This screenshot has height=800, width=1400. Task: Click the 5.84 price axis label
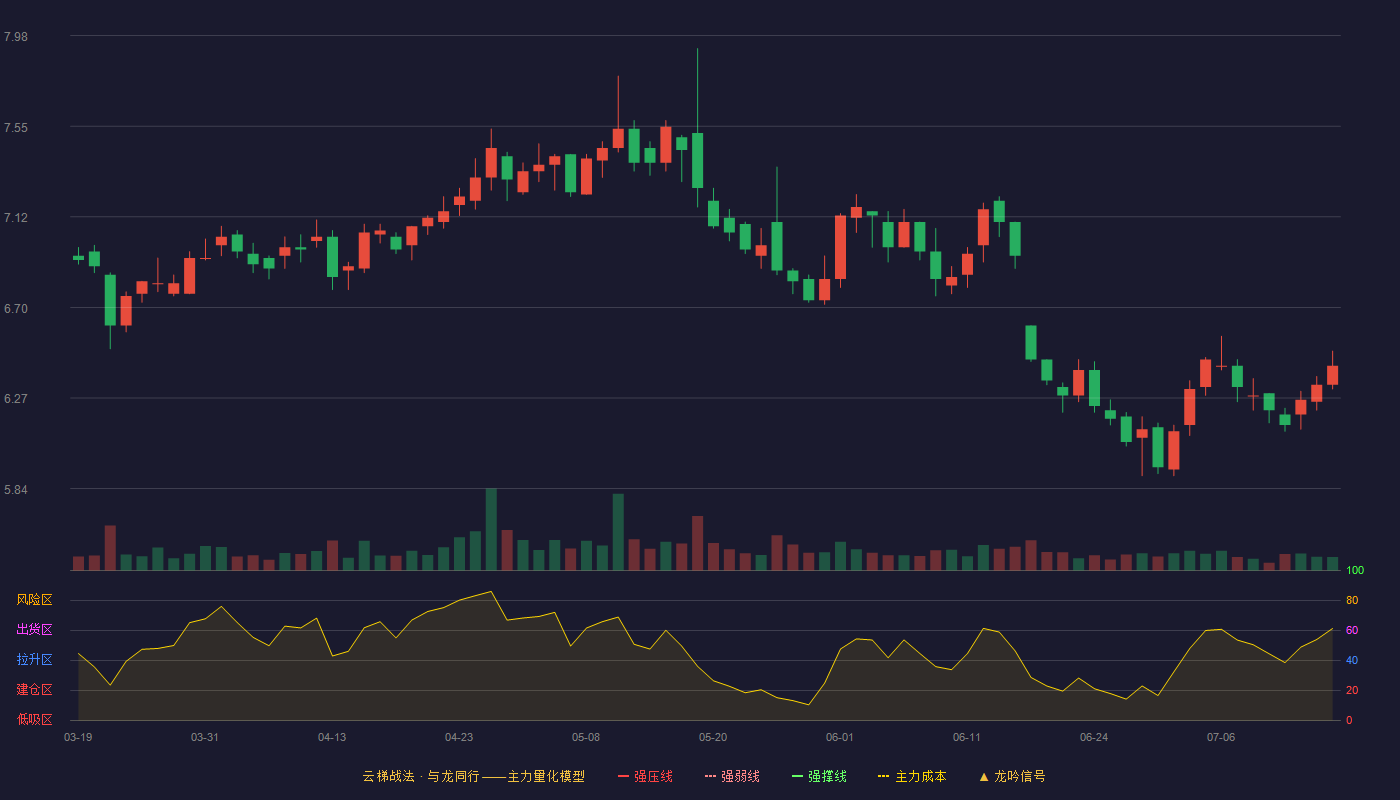coord(16,490)
